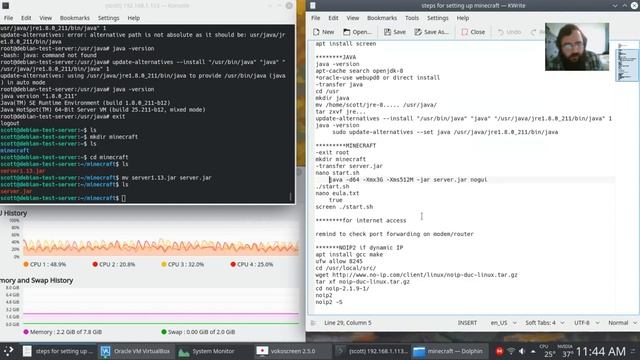
Task: Open the Konsole Help menu
Action: click(133, 18)
